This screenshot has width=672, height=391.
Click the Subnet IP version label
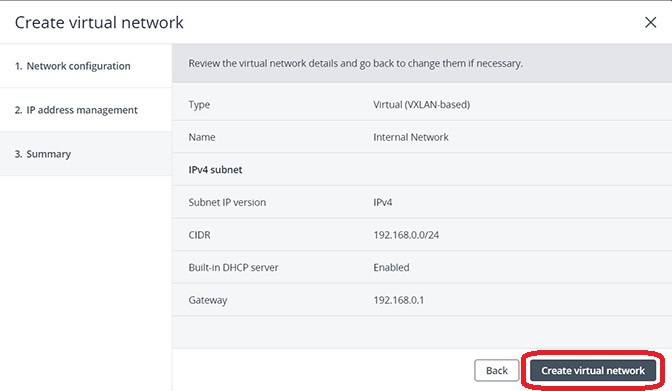coord(227,202)
